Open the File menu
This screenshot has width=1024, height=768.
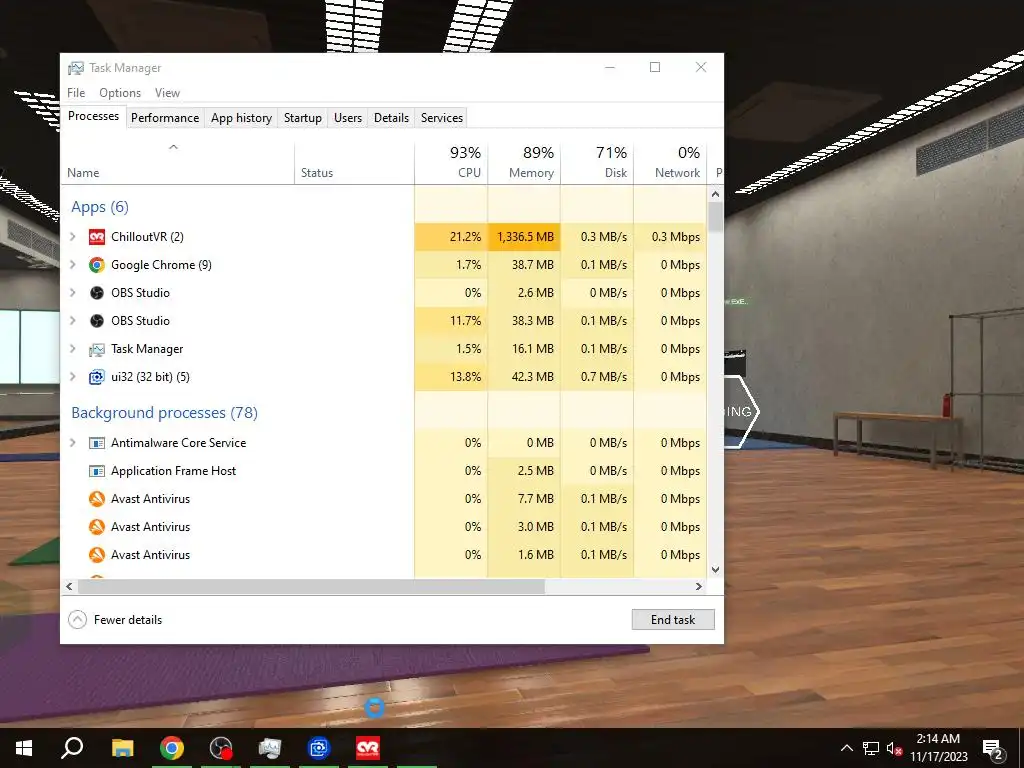pos(76,93)
